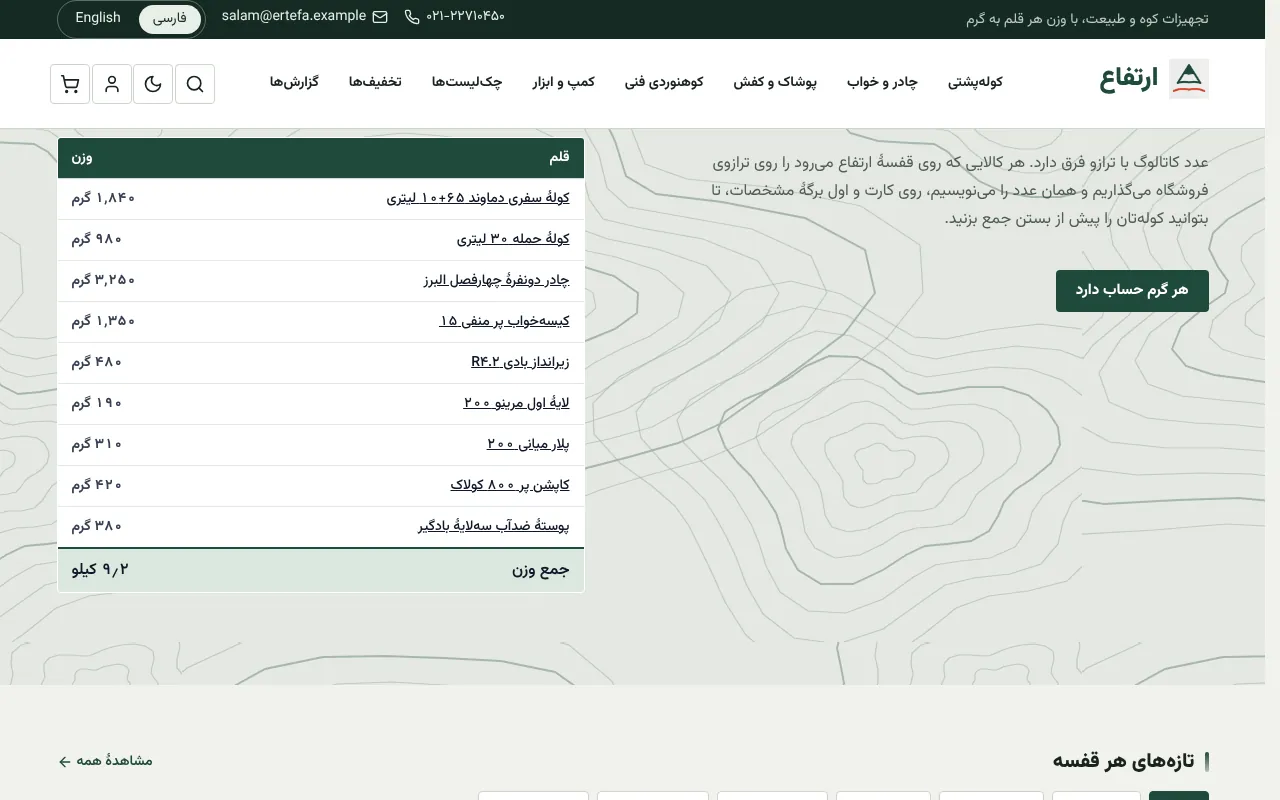Image resolution: width=1280 pixels, height=800 pixels.
Task: Open پوستهٔ ضدآب سه‌لایهٔ بادگیر link
Action: coord(494,527)
